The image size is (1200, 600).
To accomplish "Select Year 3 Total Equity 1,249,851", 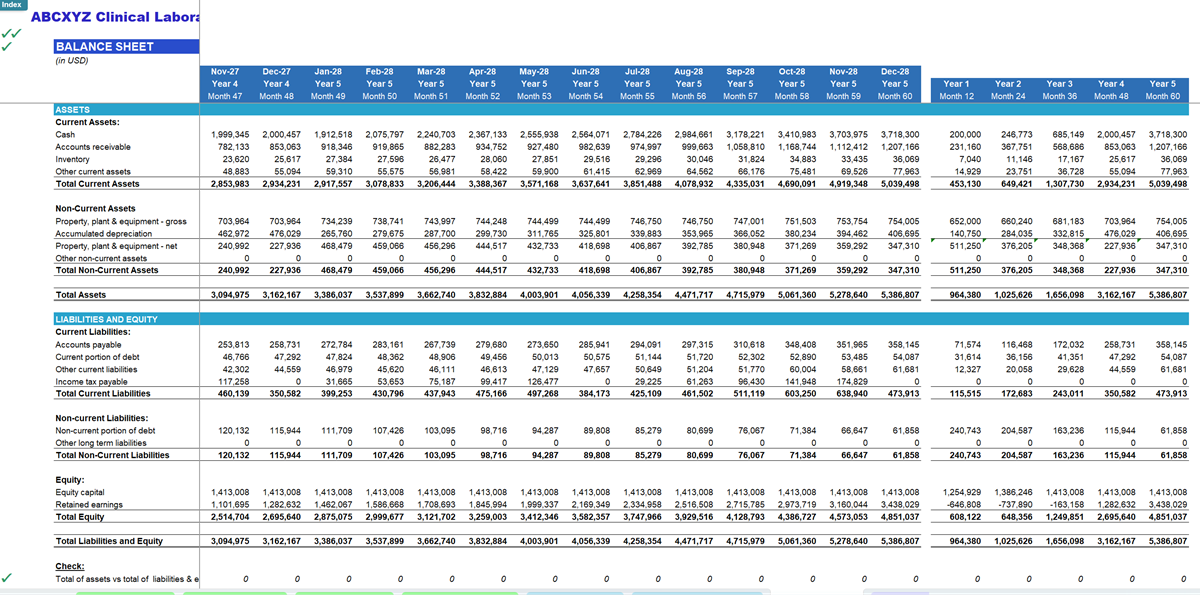I will pos(1062,517).
